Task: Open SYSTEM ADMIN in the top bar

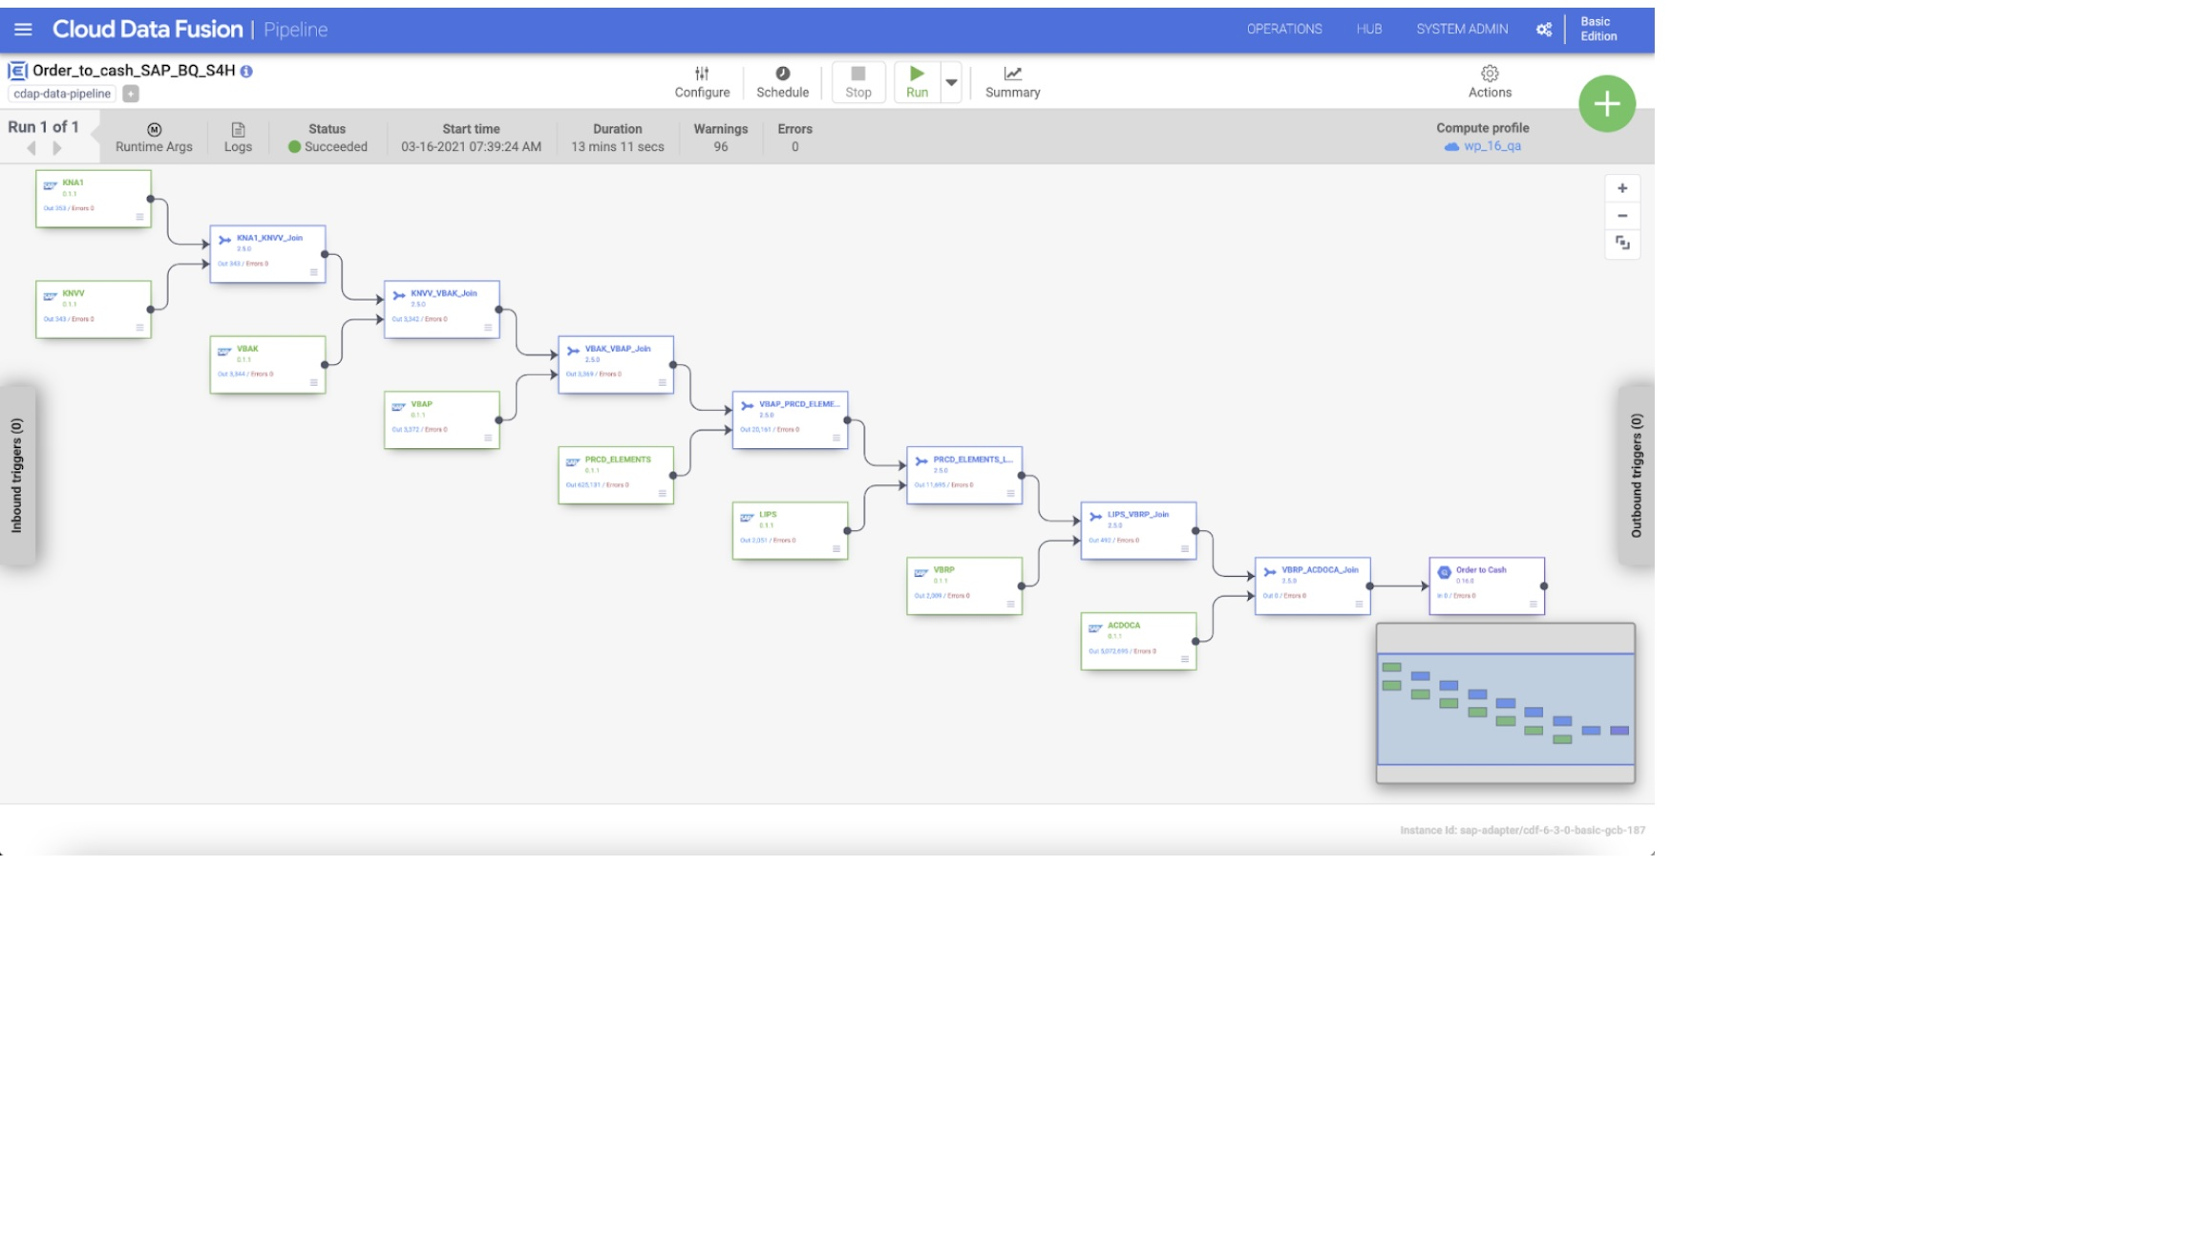Action: [1461, 30]
